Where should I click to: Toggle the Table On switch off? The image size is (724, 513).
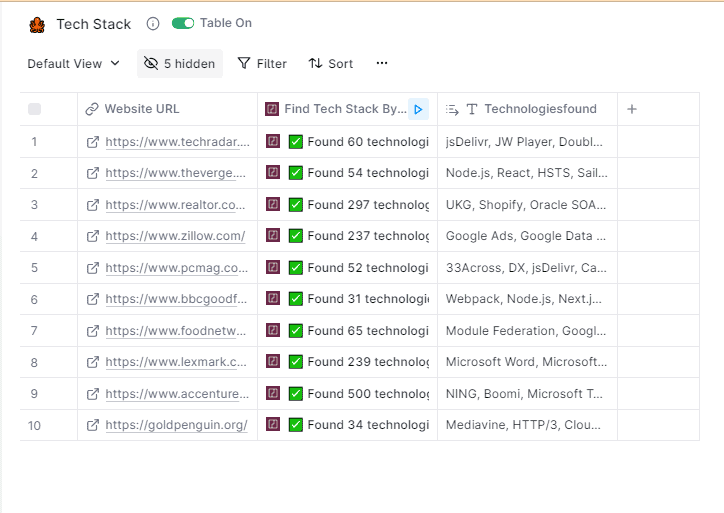pyautogui.click(x=183, y=23)
